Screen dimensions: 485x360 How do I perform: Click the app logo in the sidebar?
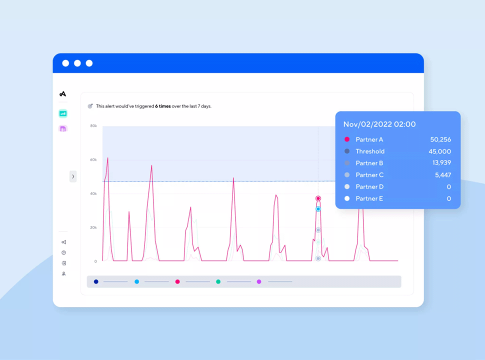click(63, 94)
